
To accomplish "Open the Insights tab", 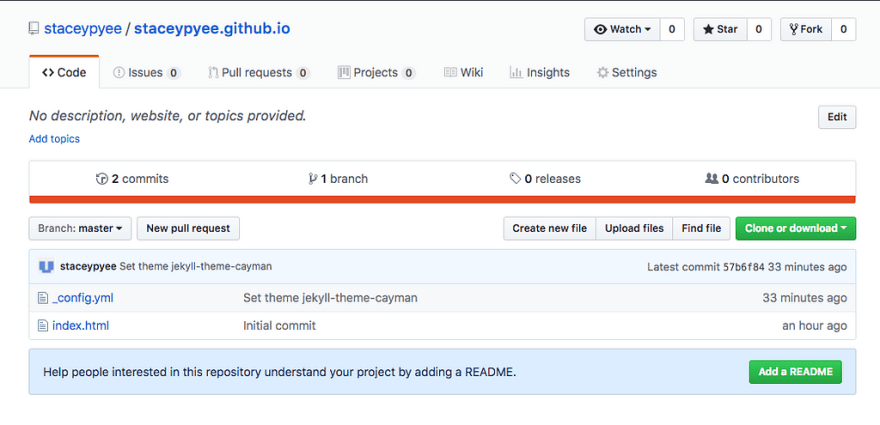I will click(539, 72).
